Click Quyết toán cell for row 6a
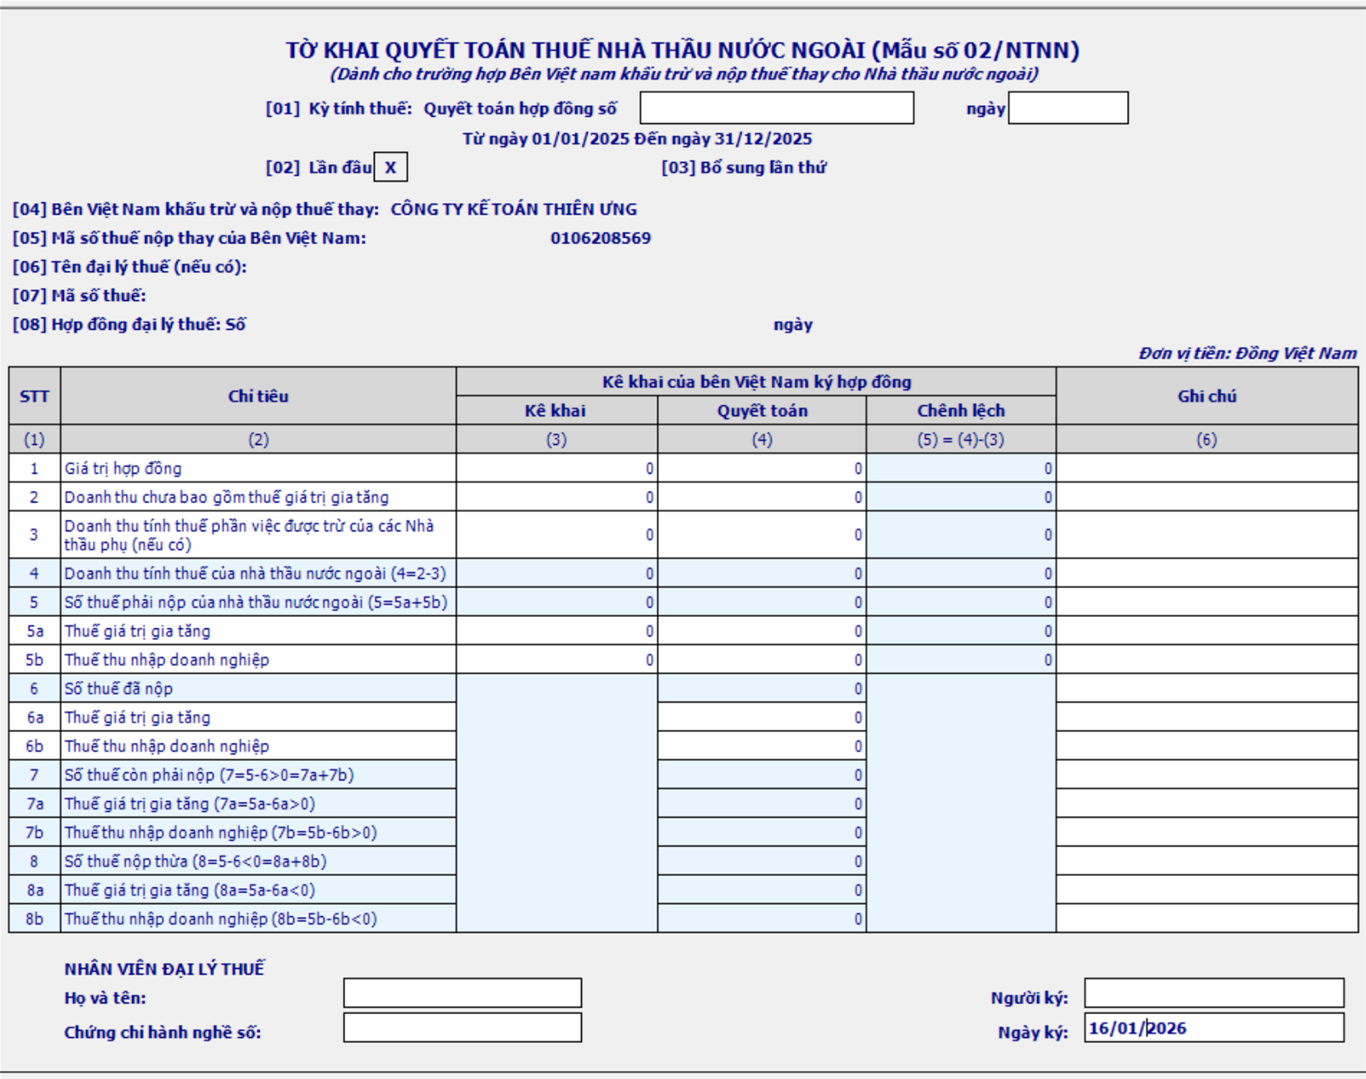Screen dimensions: 1366x1079 tap(762, 718)
